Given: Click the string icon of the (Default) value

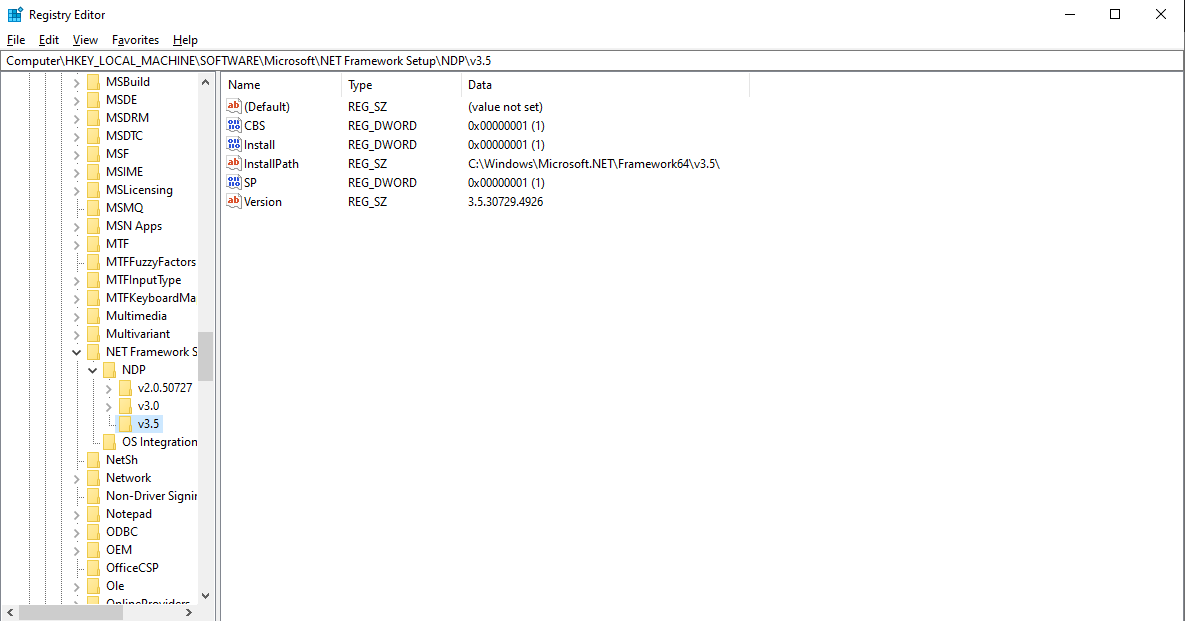Looking at the screenshot, I should click(234, 107).
